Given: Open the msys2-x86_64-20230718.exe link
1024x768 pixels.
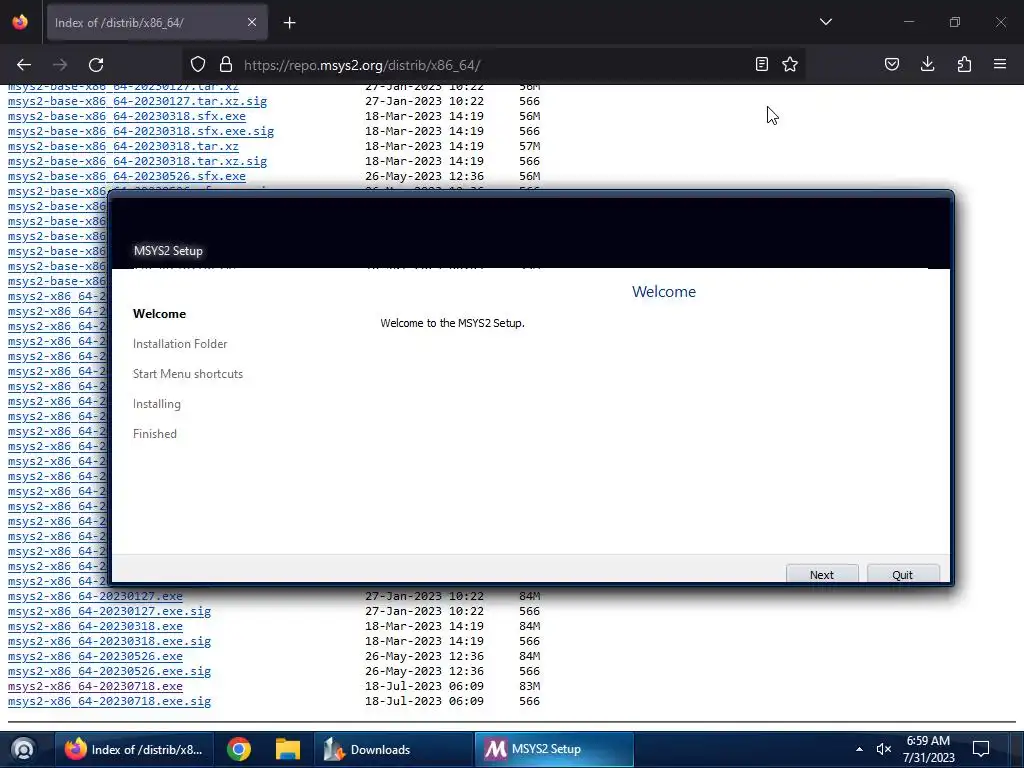Looking at the screenshot, I should (x=95, y=686).
